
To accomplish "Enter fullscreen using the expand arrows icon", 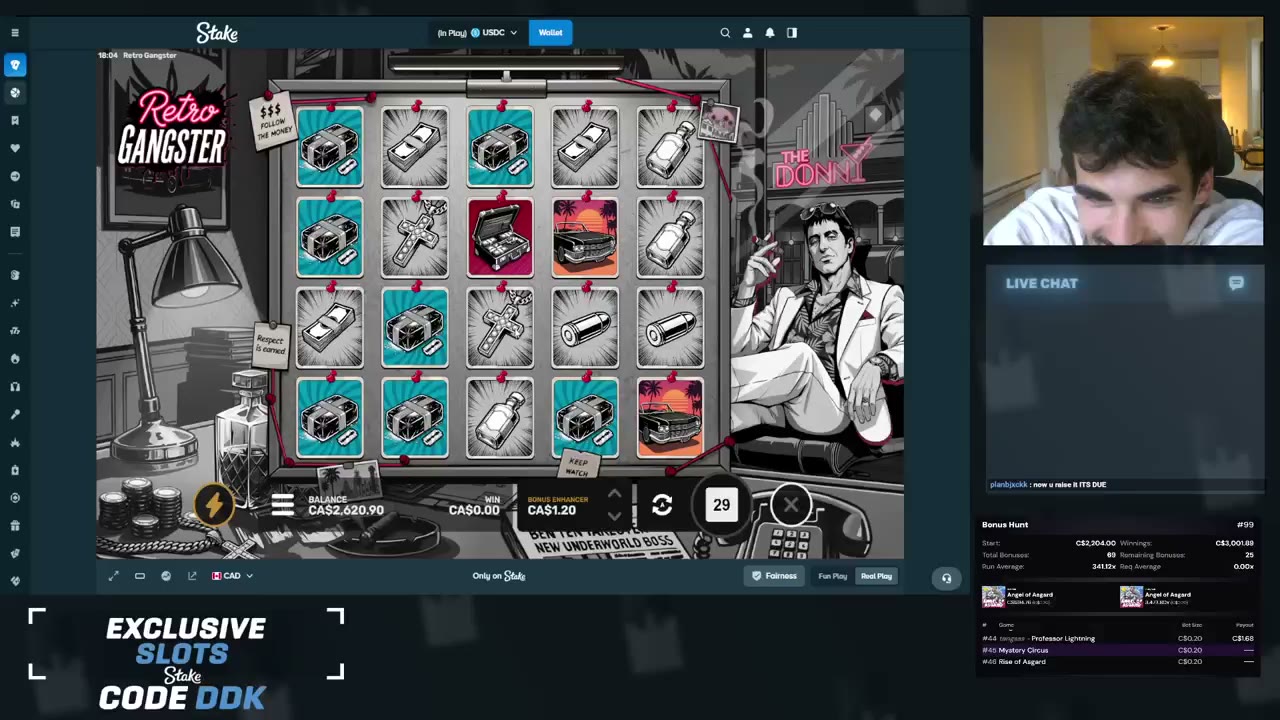I will point(113,576).
